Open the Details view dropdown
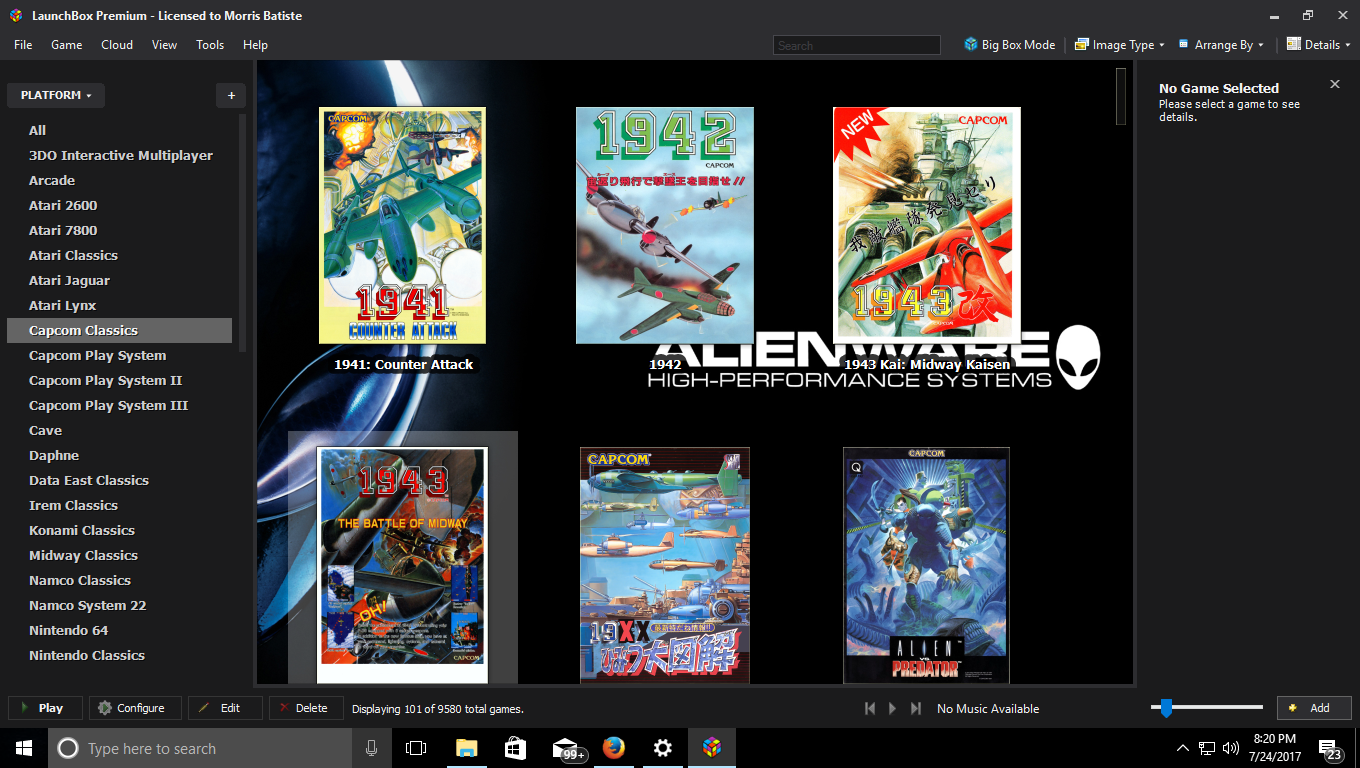The width and height of the screenshot is (1360, 768). click(1318, 45)
